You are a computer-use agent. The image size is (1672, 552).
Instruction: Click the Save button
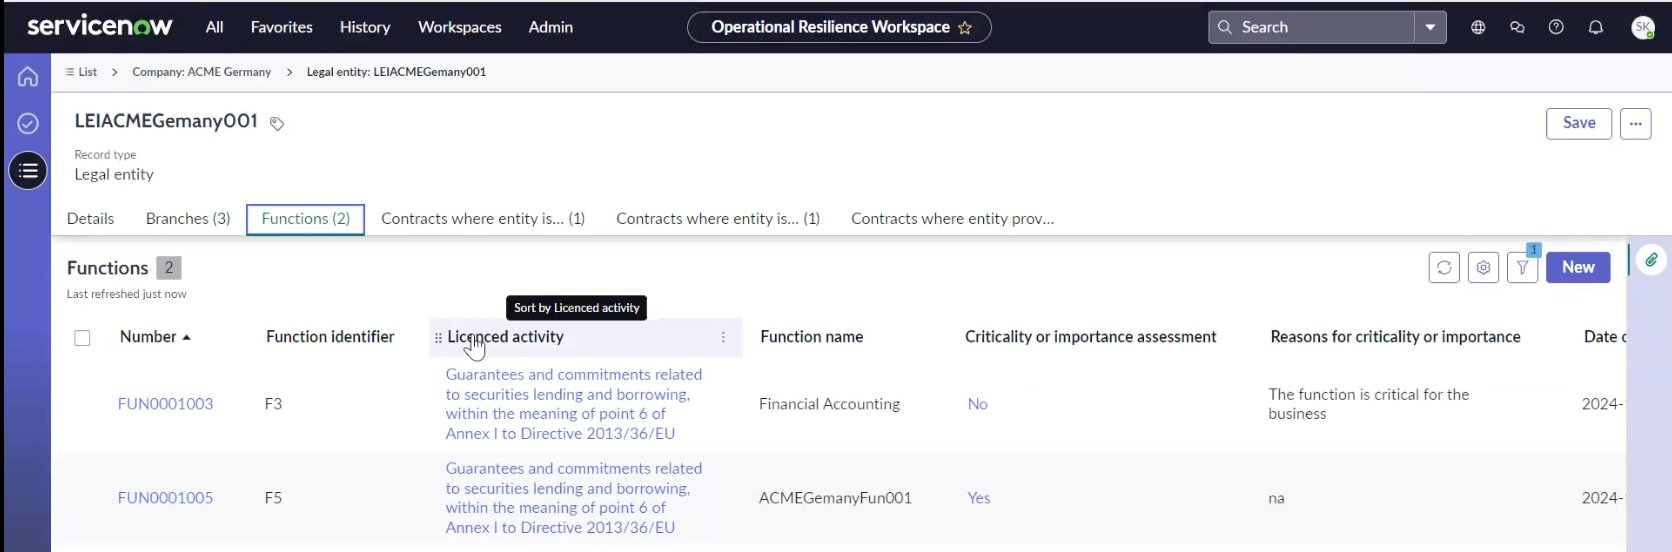coord(1579,123)
